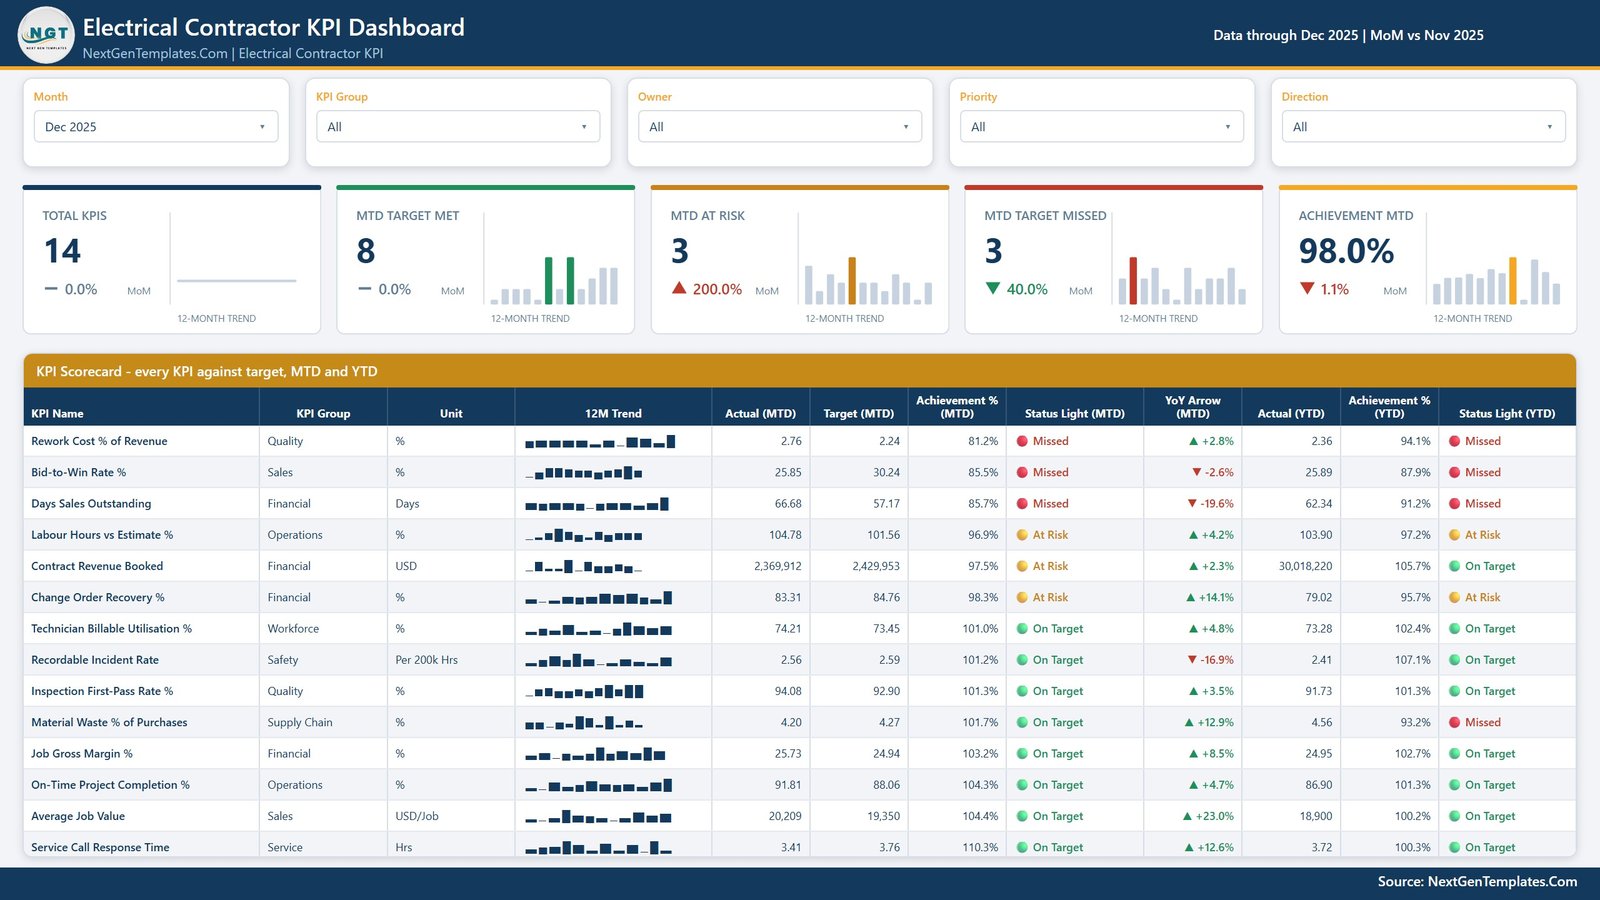1600x900 pixels.
Task: Click the Achievement MTD trend bar chart
Action: point(1496,280)
